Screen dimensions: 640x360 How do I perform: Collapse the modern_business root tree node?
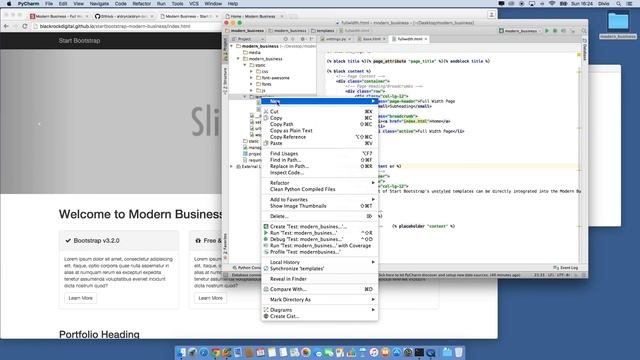232,46
